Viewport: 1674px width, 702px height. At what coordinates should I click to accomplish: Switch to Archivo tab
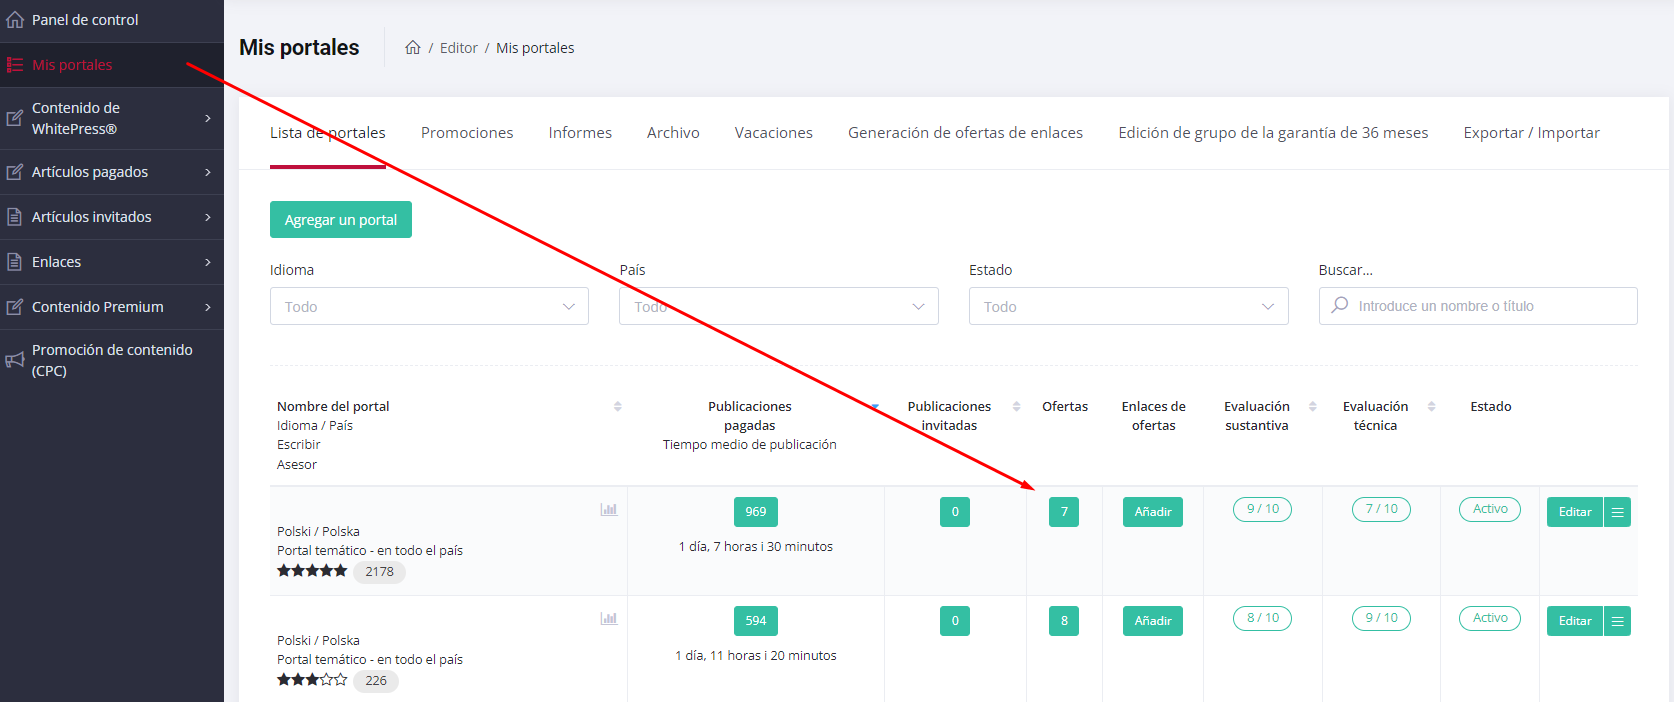[673, 133]
